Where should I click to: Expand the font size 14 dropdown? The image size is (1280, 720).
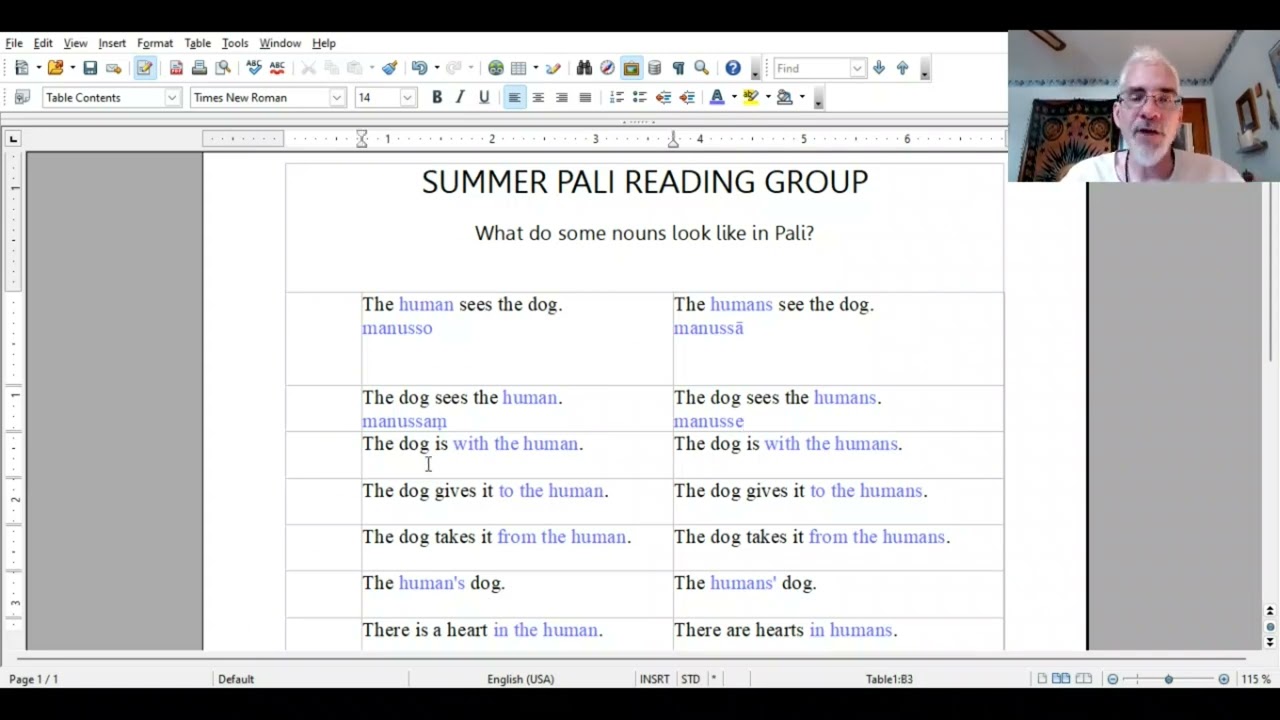(407, 97)
